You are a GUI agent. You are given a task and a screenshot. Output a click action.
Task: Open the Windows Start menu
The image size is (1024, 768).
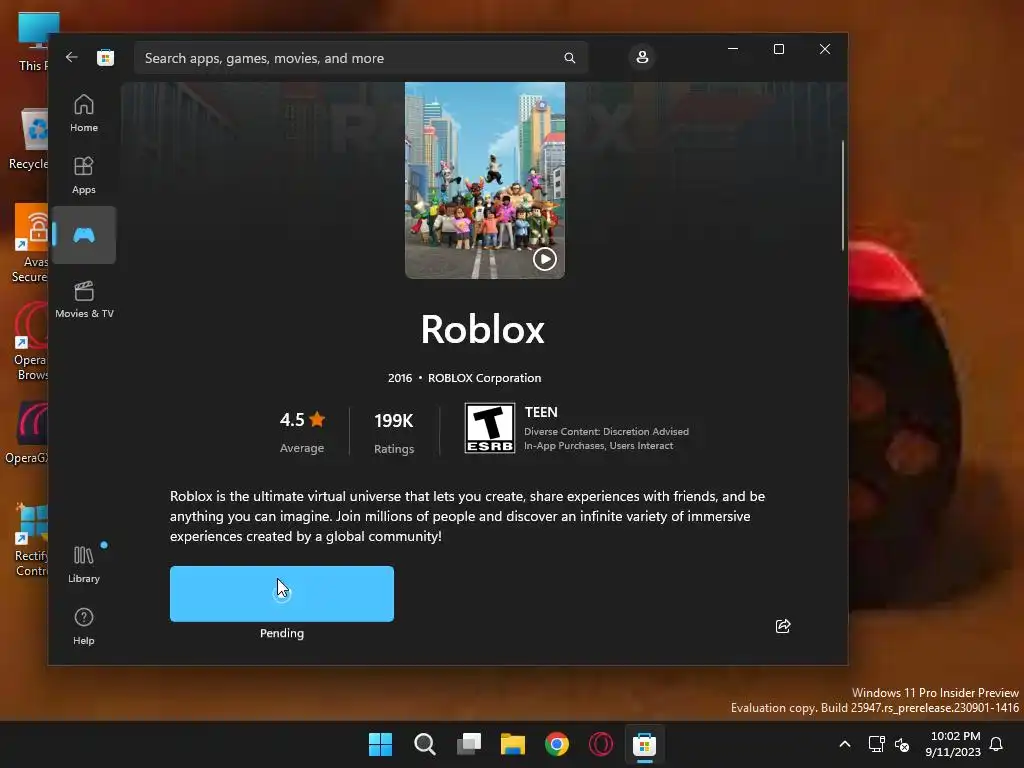(x=380, y=744)
